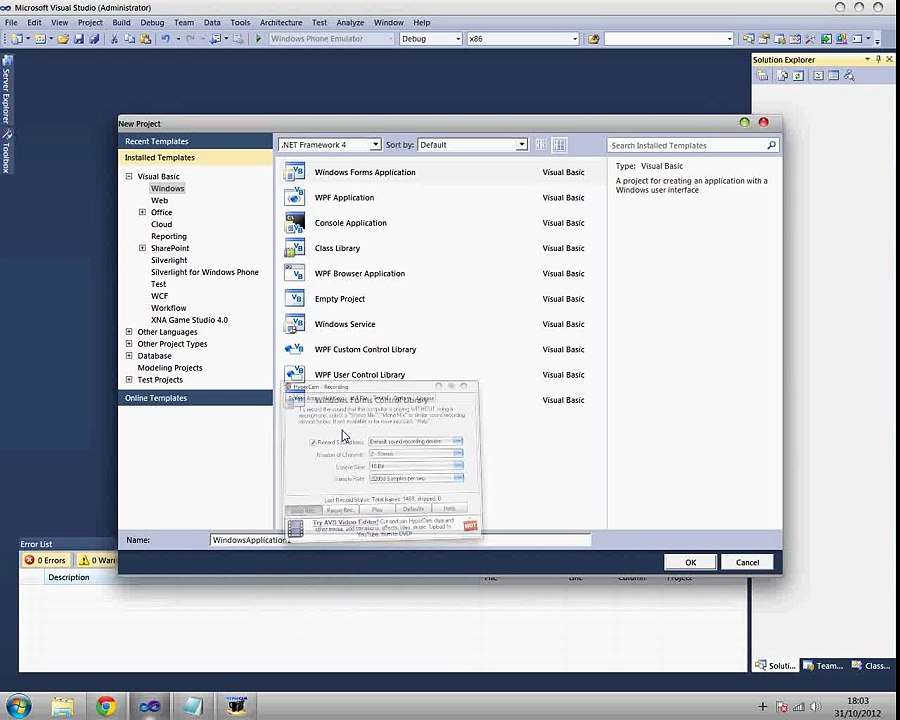Screen dimensions: 900x720
Task: Pin the Solution Explorer panel
Action: click(x=878, y=59)
